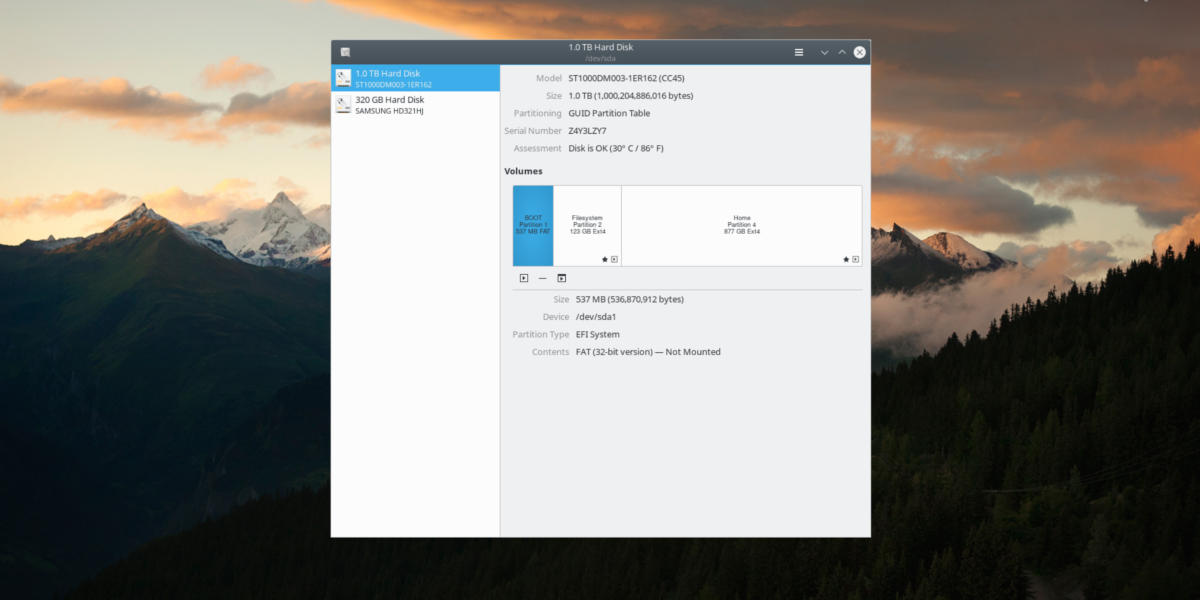Click the serial number value Z4Y3LZY7
This screenshot has width=1200, height=600.
pos(589,131)
